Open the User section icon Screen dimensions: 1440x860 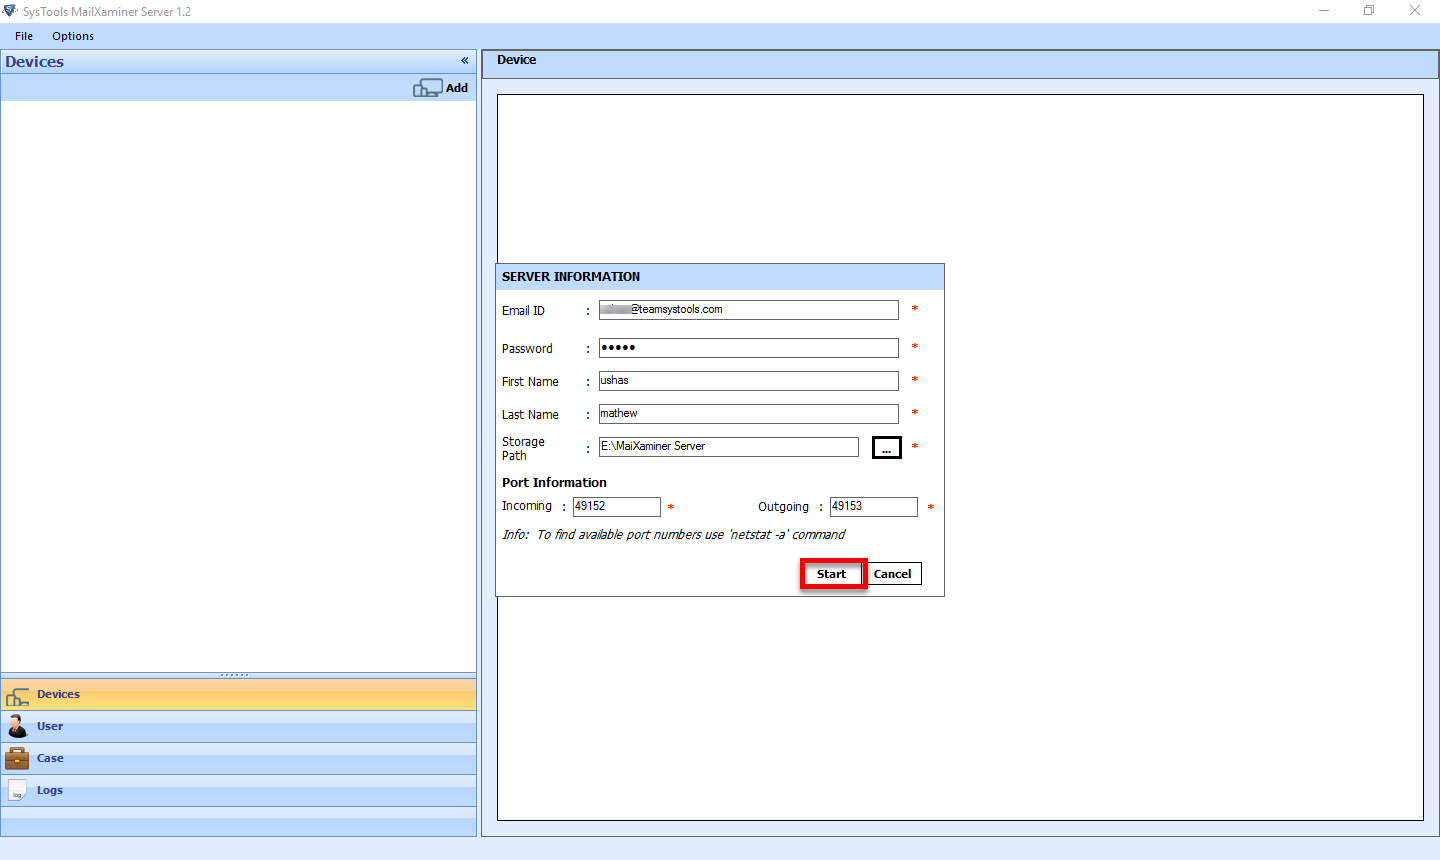click(18, 727)
